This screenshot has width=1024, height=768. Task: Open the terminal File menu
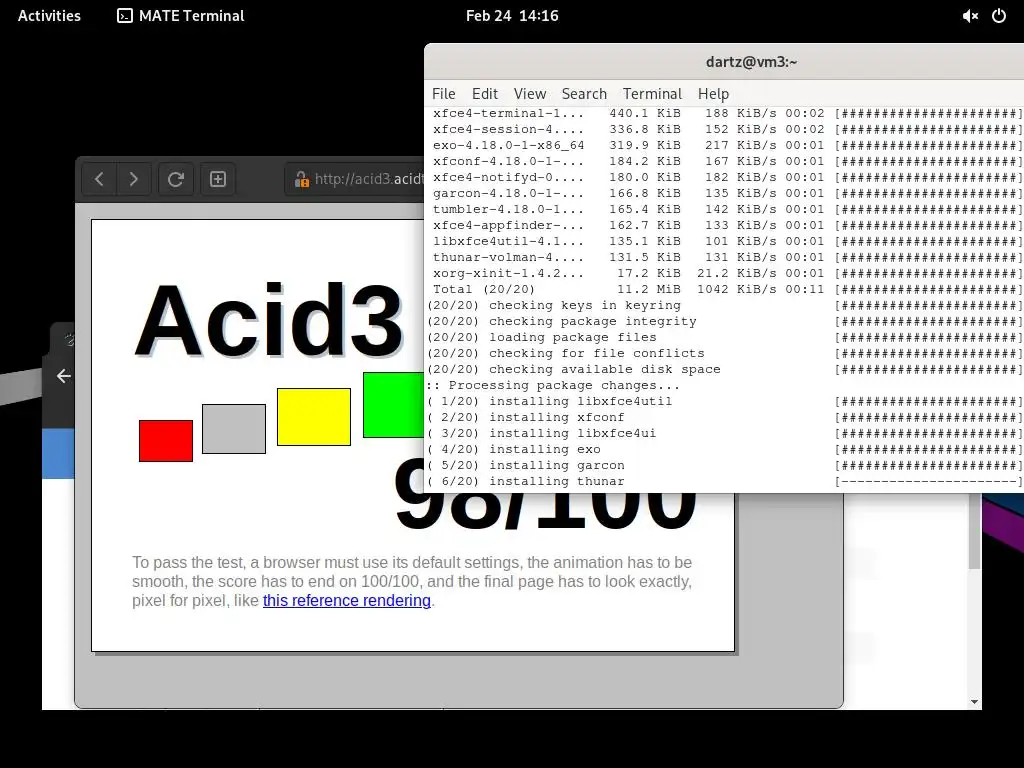pyautogui.click(x=443, y=94)
